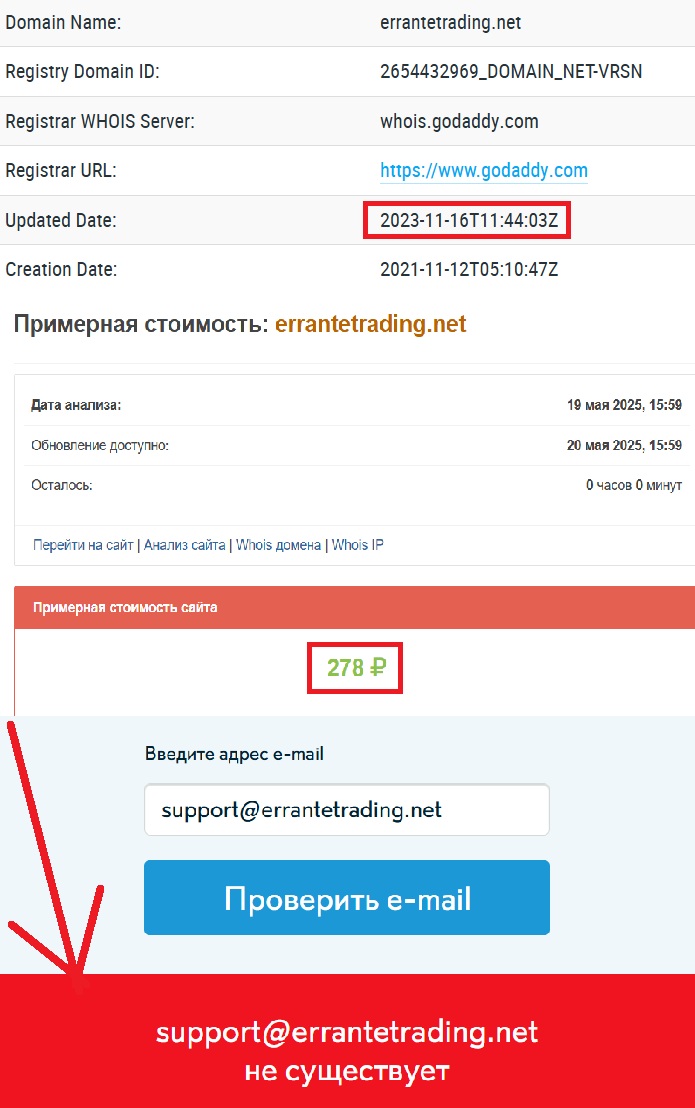Click the '0 часов 0 минут' remaining time
The width and height of the screenshot is (695, 1108).
point(634,485)
